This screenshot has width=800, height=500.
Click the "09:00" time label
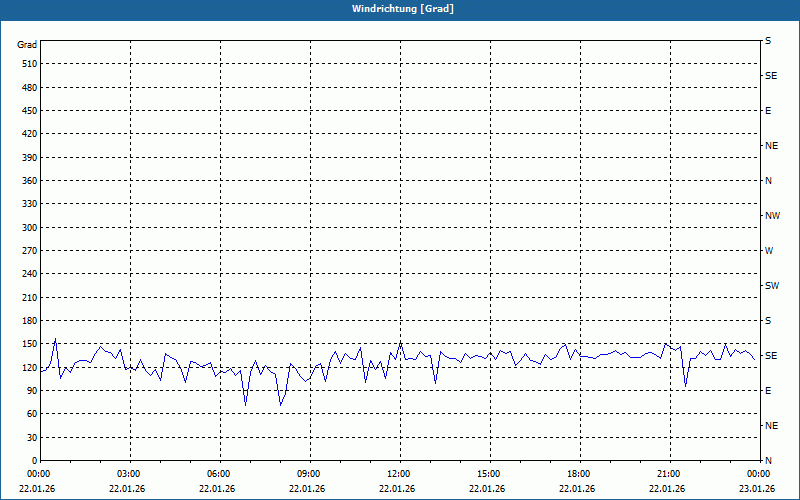tap(309, 474)
